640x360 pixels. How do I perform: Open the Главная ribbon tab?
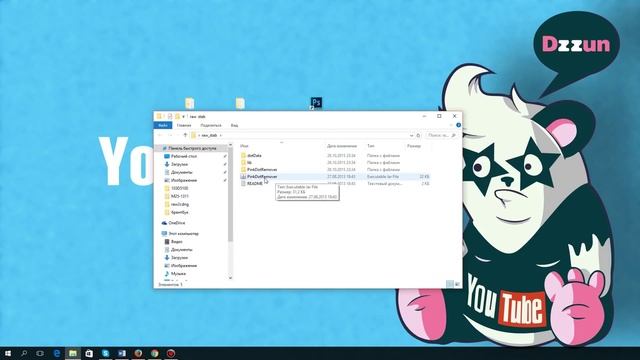[184, 125]
